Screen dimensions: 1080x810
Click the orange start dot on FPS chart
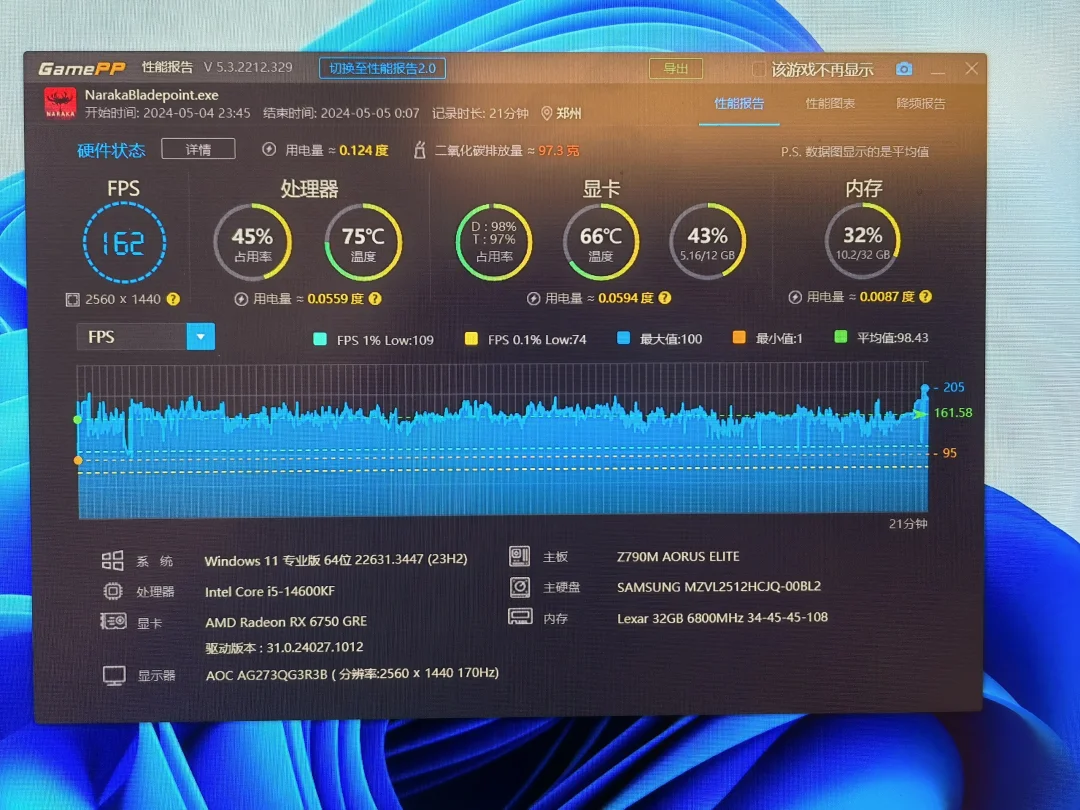coord(78,460)
